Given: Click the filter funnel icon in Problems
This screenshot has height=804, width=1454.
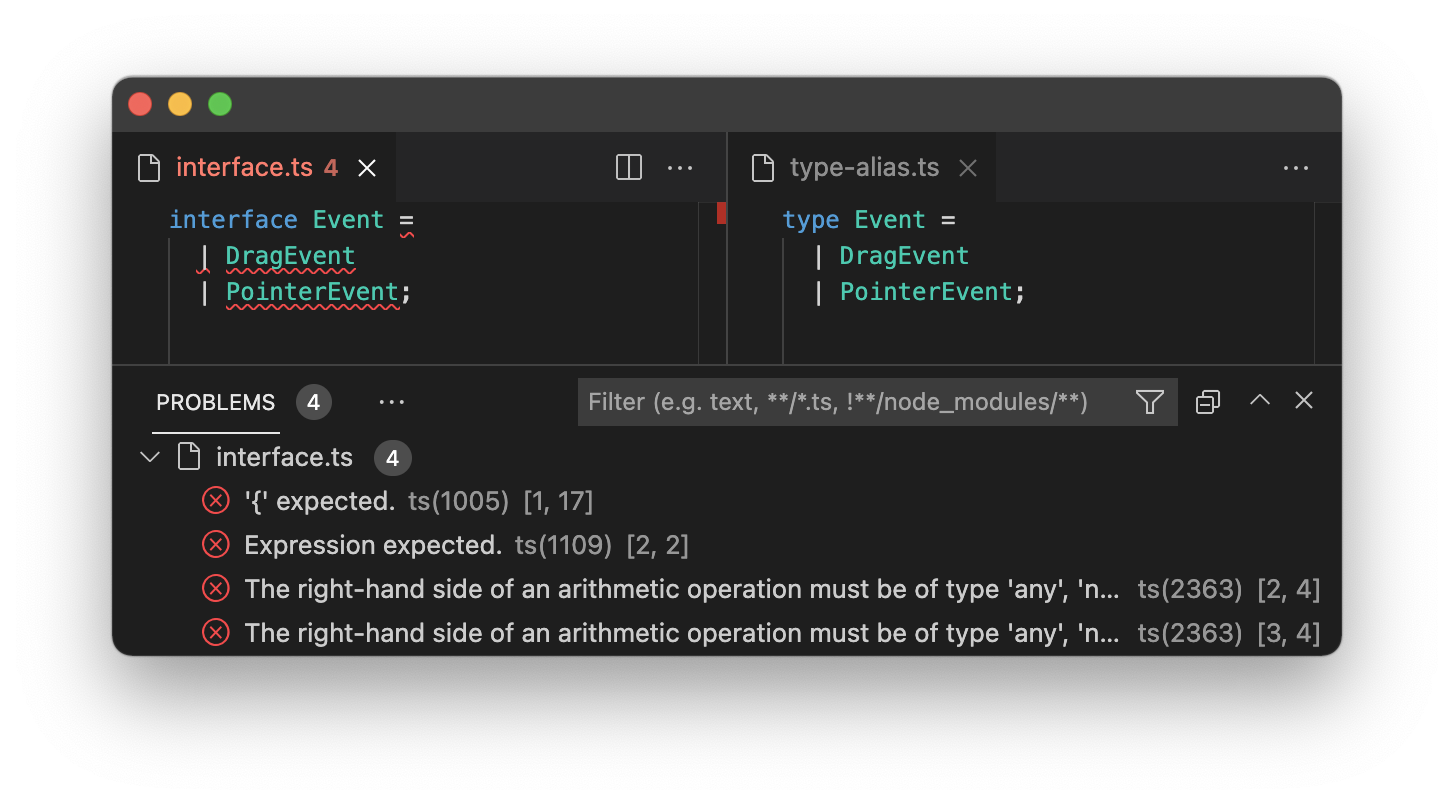Looking at the screenshot, I should click(1150, 402).
